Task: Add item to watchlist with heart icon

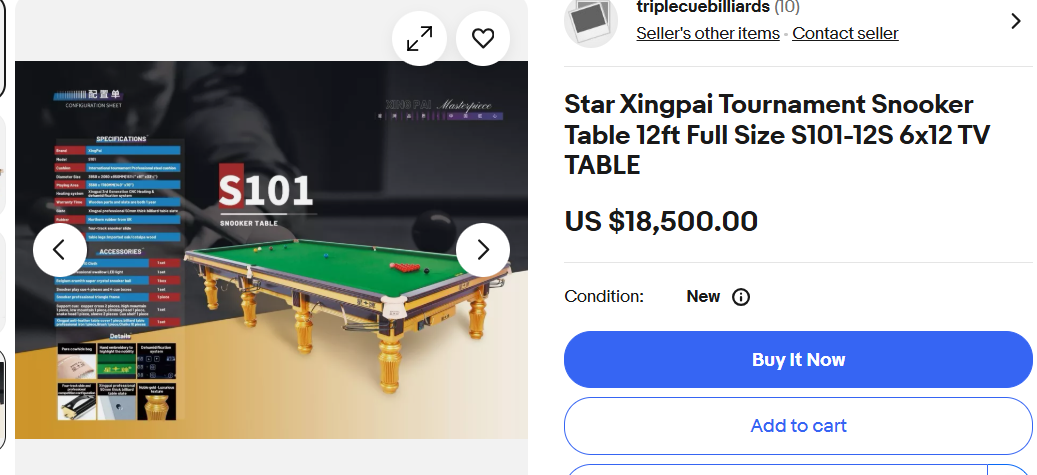Action: 483,39
